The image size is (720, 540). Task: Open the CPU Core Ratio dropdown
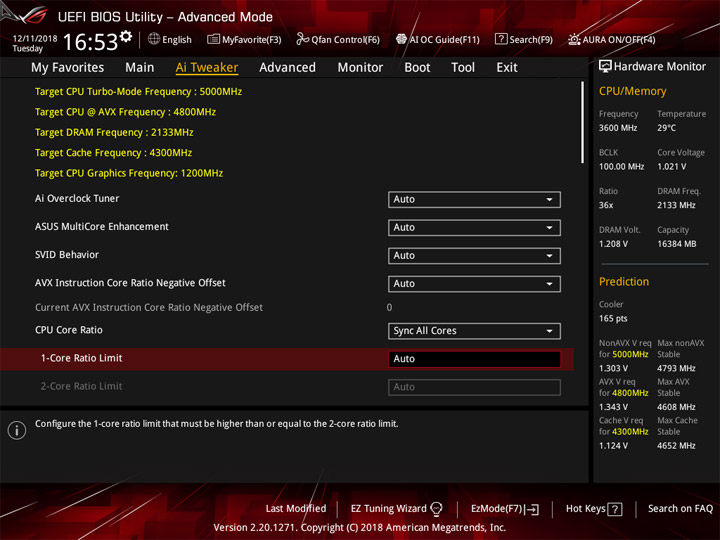click(474, 331)
